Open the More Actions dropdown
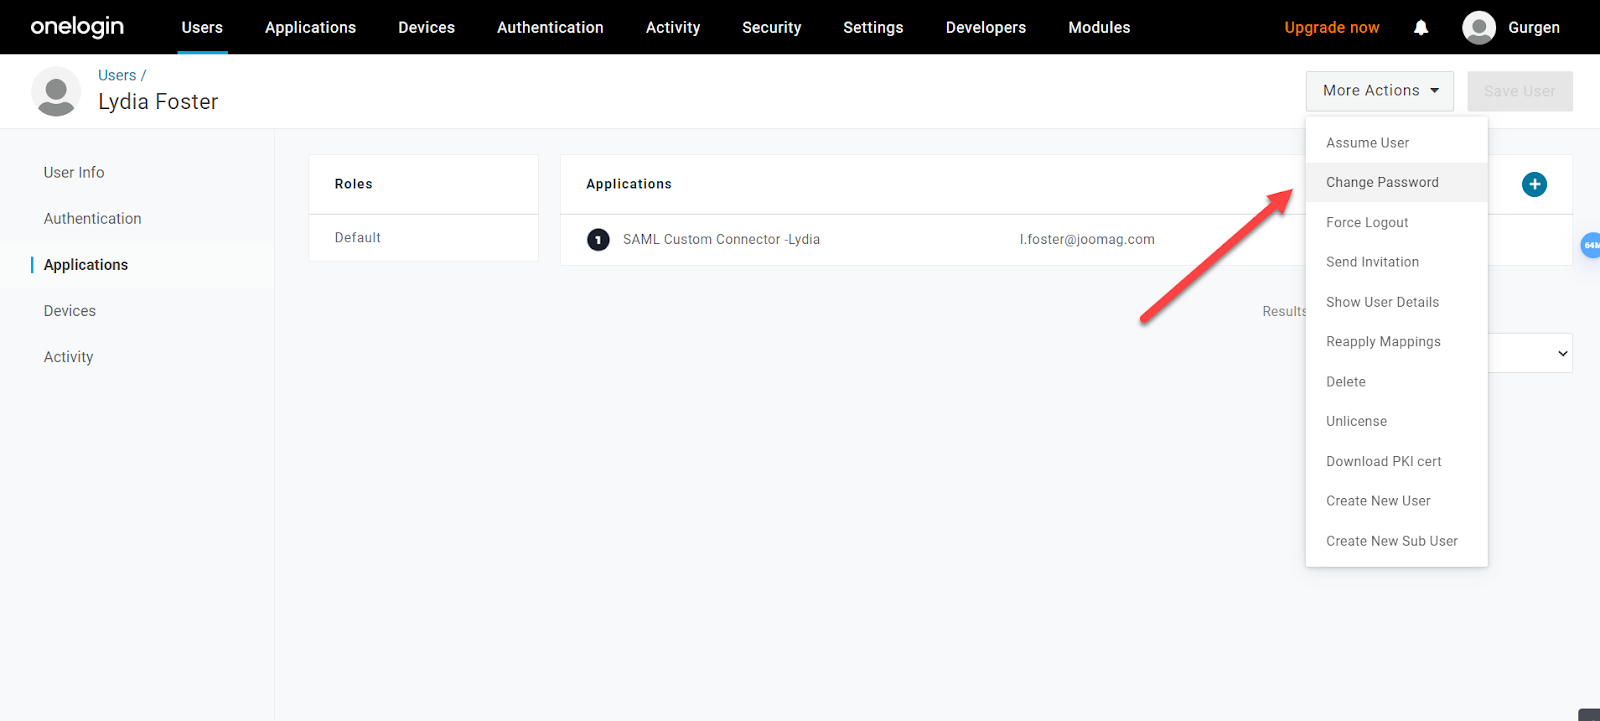 coord(1379,91)
